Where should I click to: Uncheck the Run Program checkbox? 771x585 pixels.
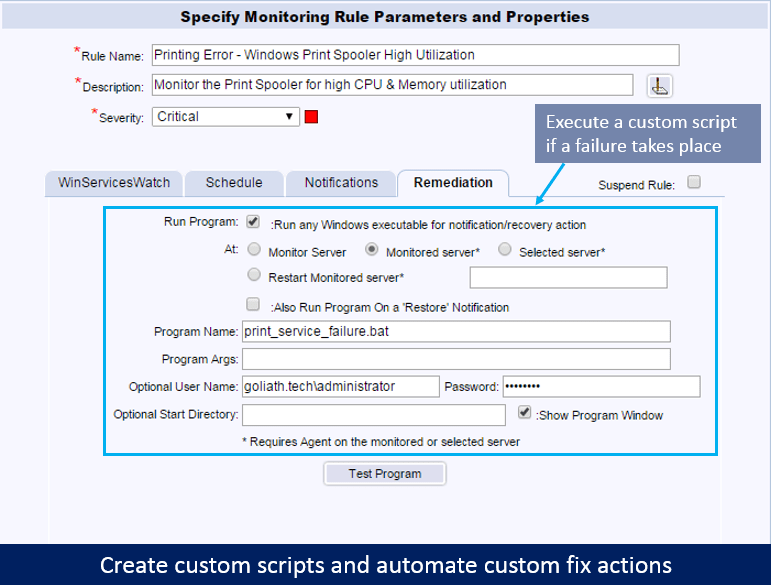[x=253, y=222]
